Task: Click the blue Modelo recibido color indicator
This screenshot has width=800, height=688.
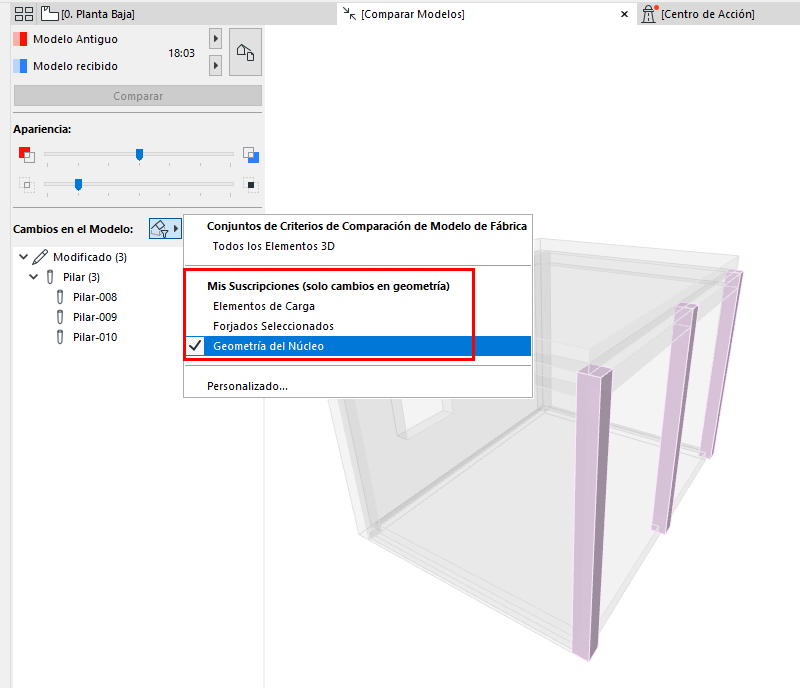Action: [x=20, y=66]
